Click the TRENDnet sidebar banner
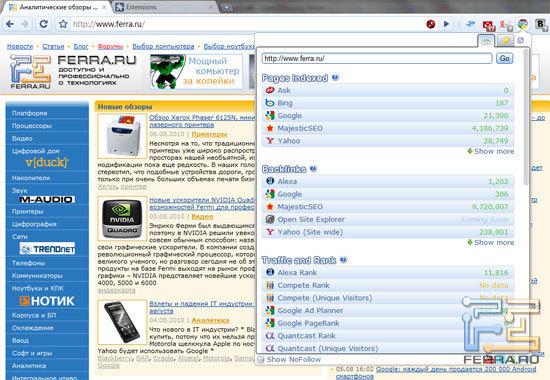The width and height of the screenshot is (550, 380). [x=47, y=249]
